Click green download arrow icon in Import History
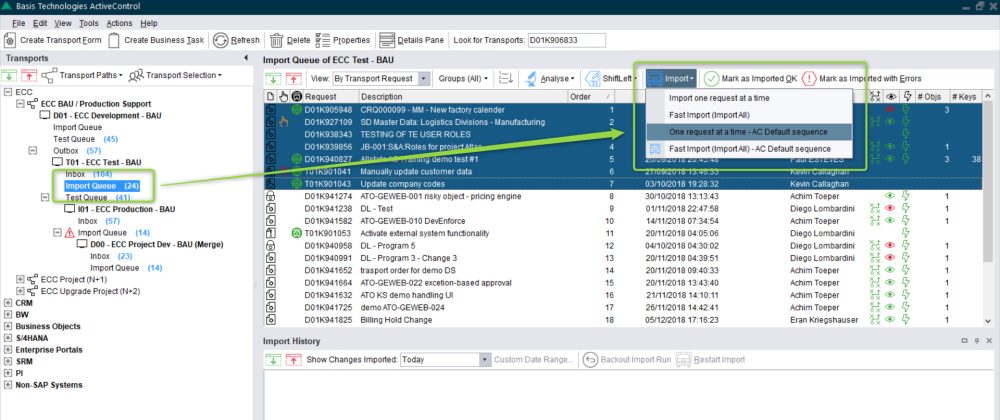Screen dimensions: 1000x420 pyautogui.click(x=272, y=359)
